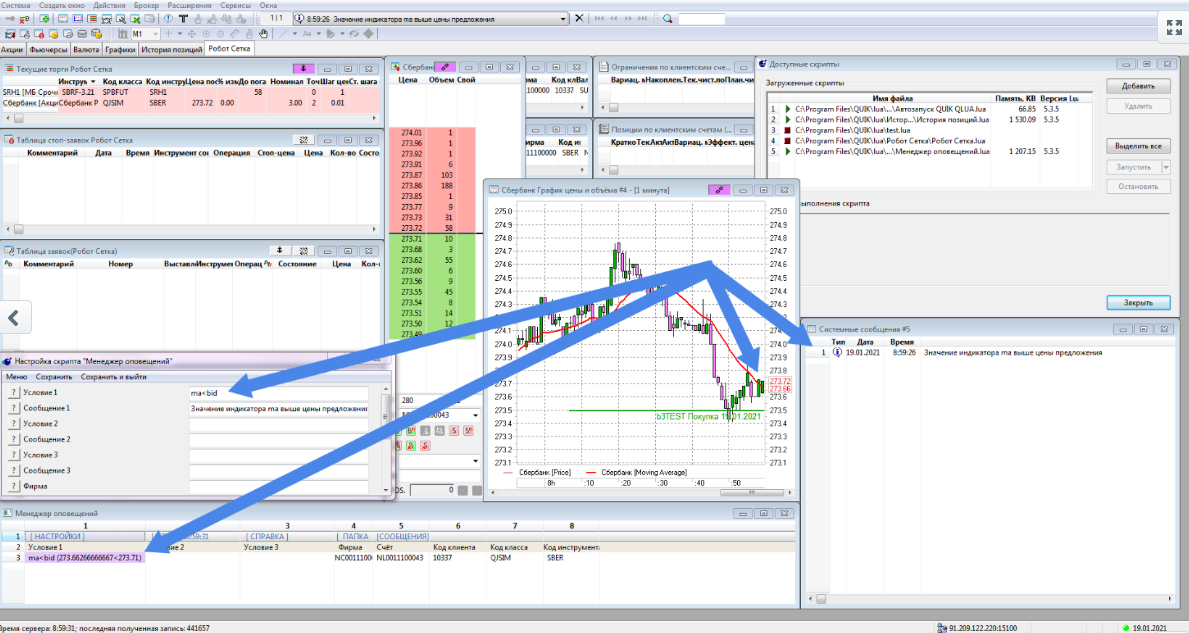Image resolution: width=1189 pixels, height=633 pixels.
Task: Open Меню in script settings window
Action: point(16,377)
